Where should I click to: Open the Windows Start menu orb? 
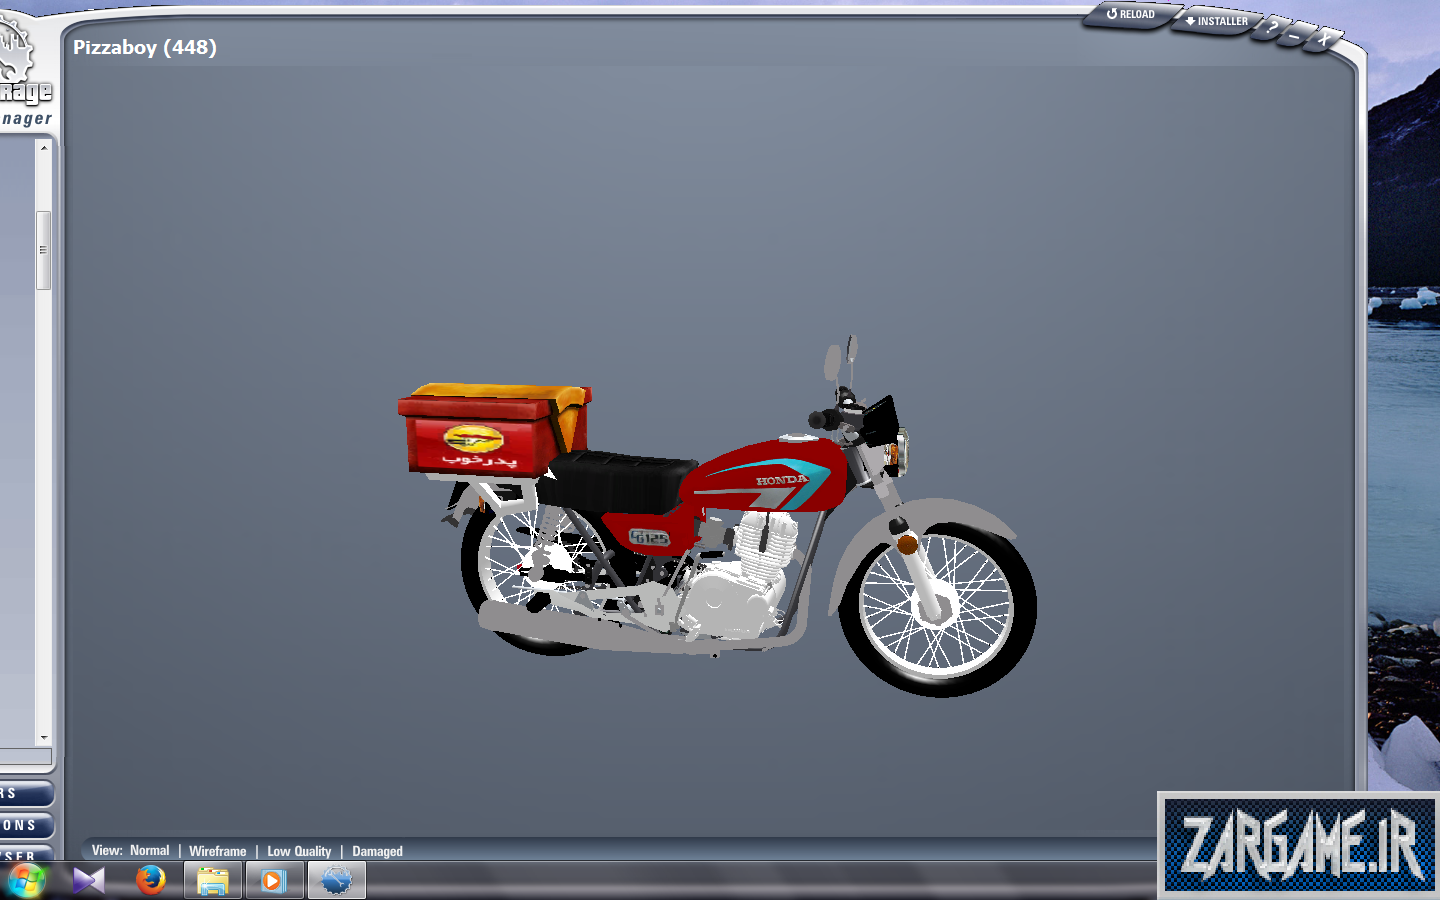25,881
